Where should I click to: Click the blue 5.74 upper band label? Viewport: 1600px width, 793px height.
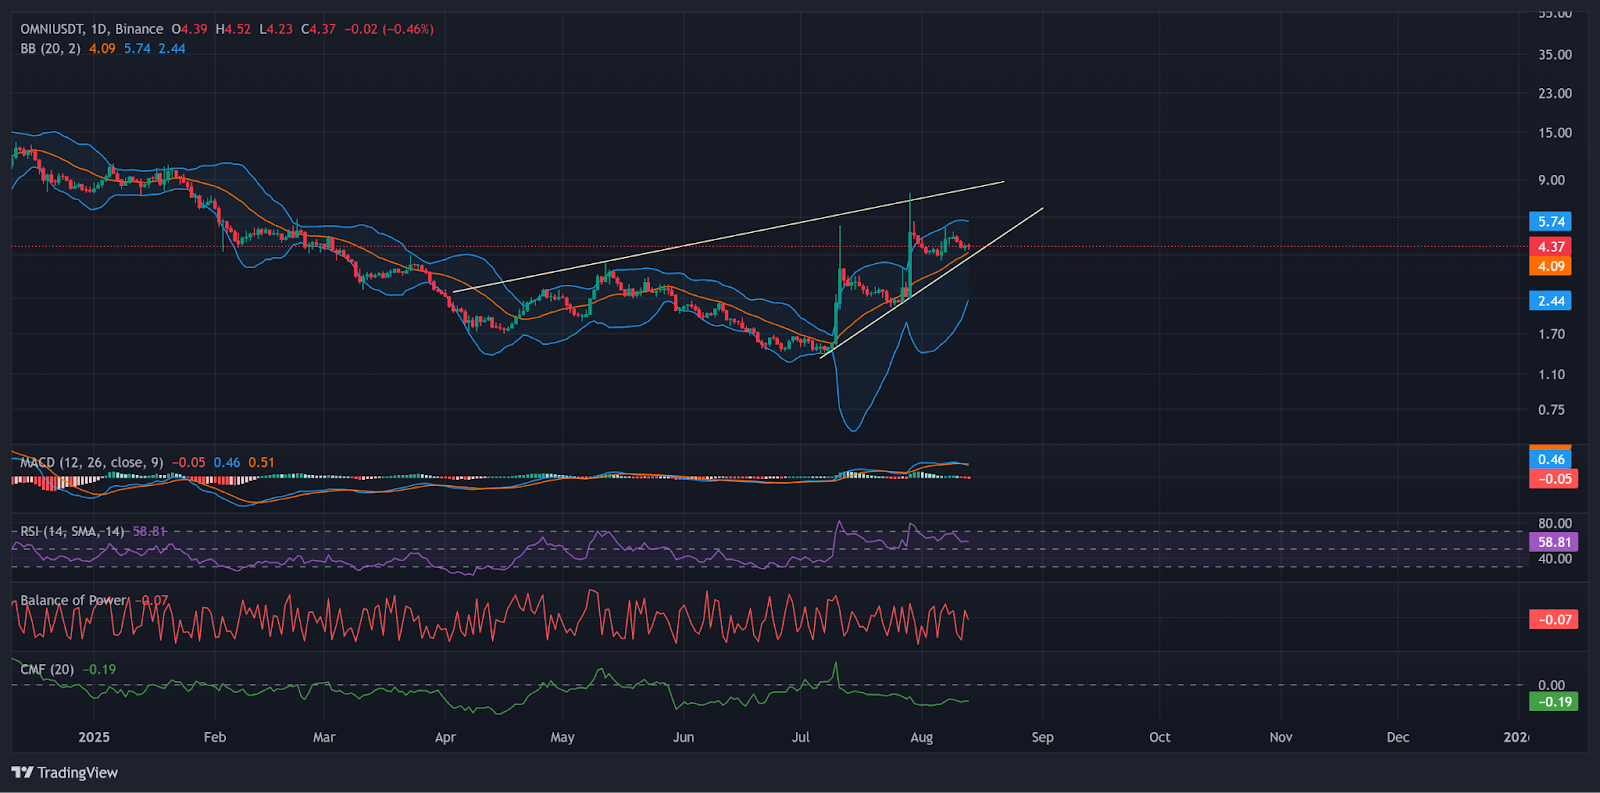point(1550,221)
